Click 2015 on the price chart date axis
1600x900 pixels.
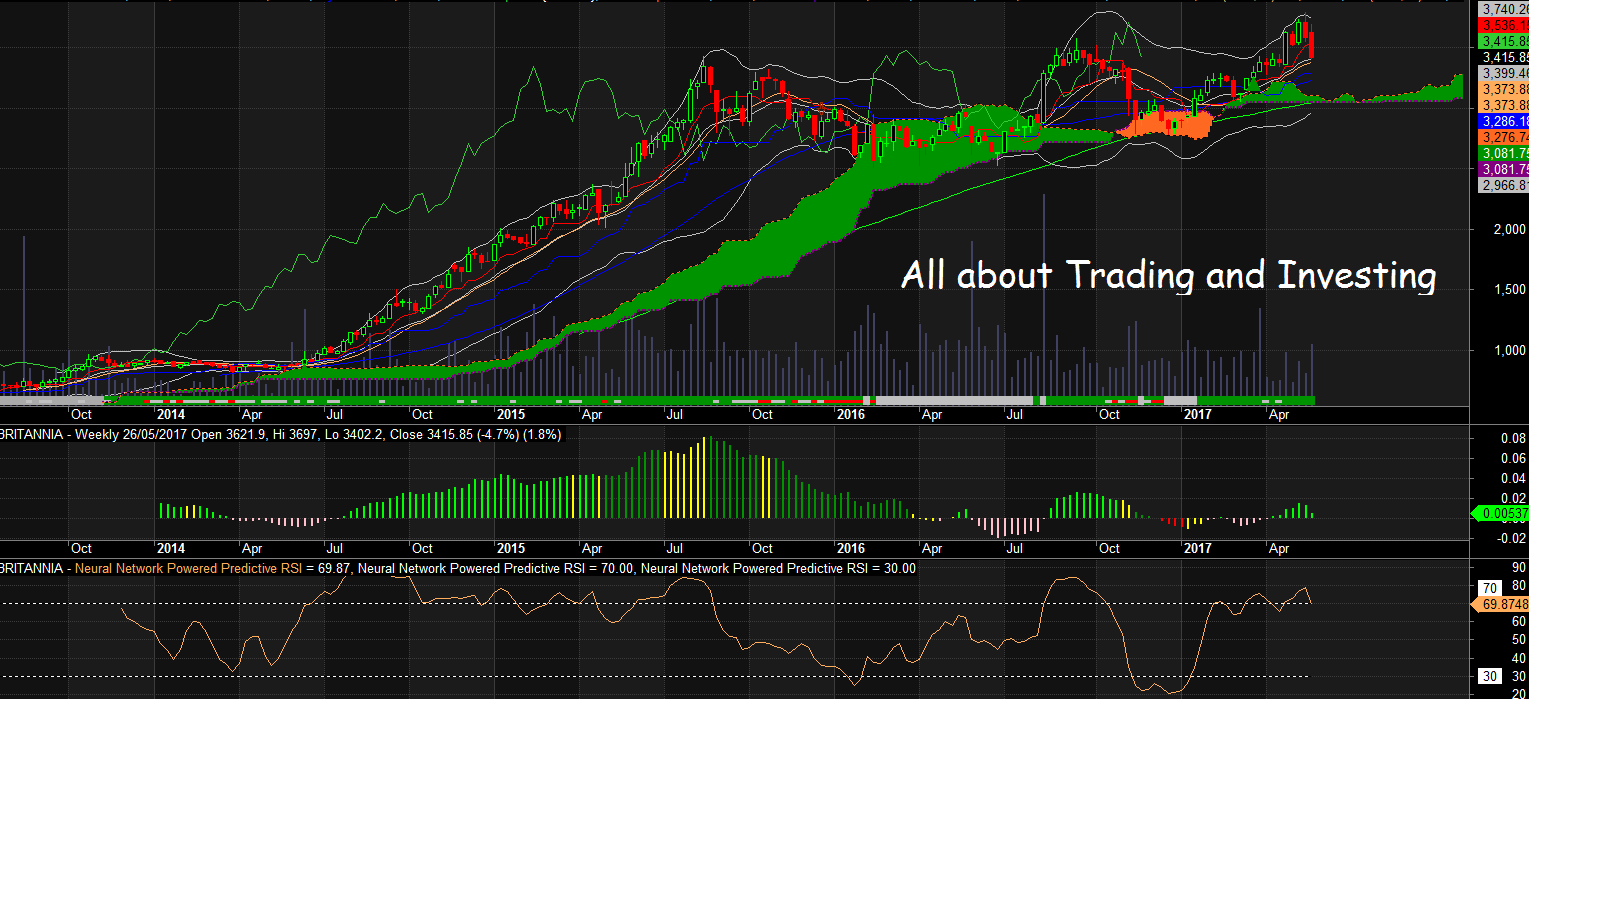click(x=511, y=415)
